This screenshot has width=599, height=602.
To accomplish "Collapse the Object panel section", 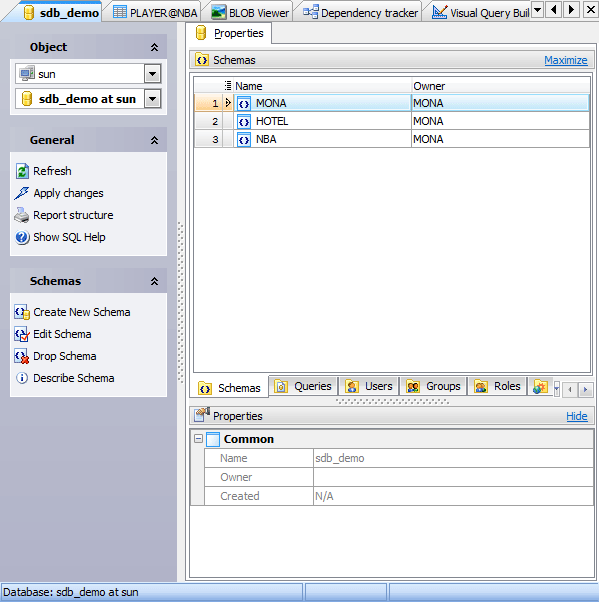I will point(154,47).
